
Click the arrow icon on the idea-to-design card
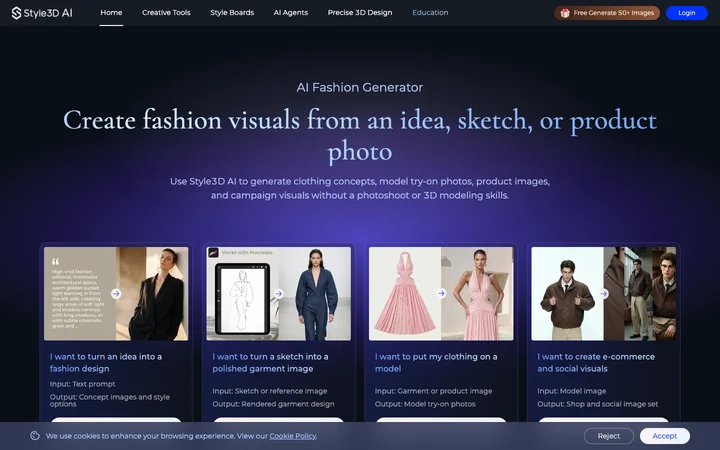coord(116,293)
